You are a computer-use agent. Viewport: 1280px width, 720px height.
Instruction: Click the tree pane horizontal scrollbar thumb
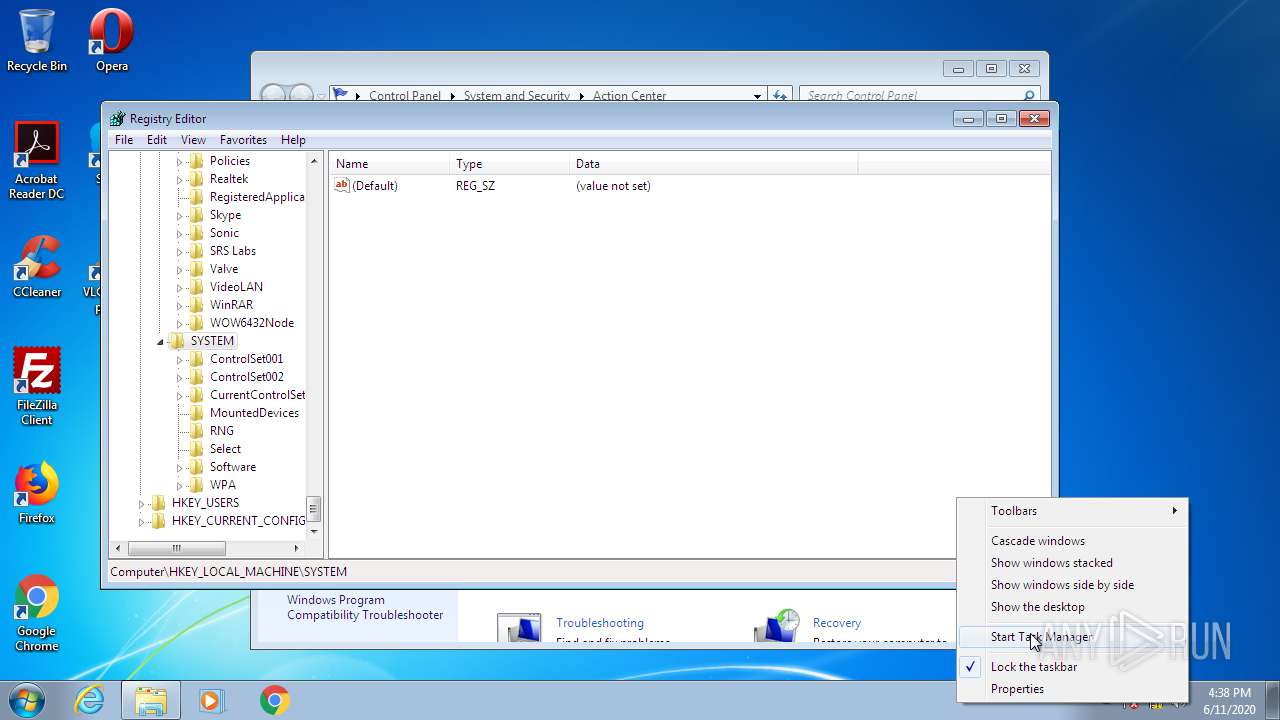pyautogui.click(x=177, y=548)
